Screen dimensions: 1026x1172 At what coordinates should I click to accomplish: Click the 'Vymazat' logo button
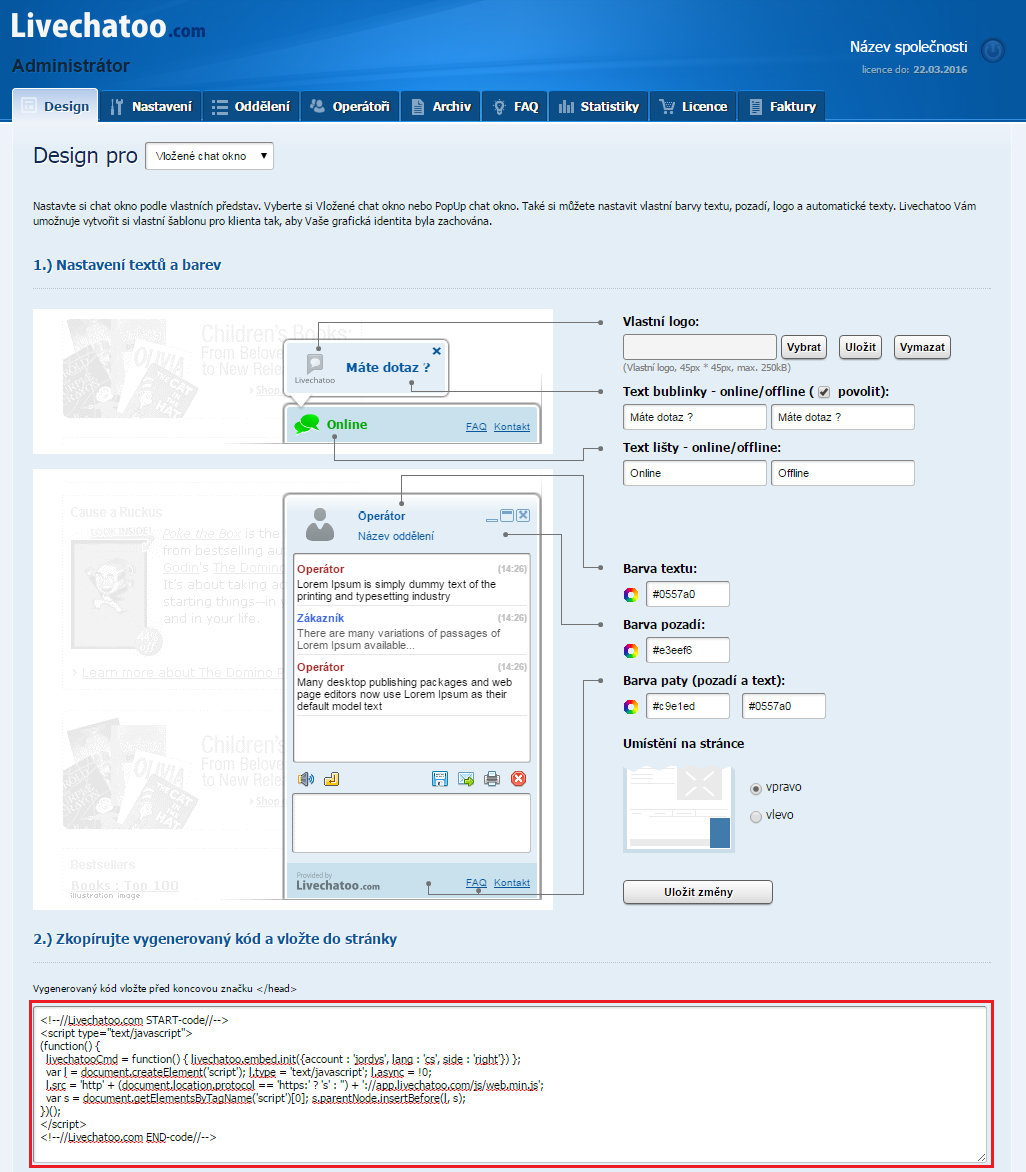(x=922, y=347)
